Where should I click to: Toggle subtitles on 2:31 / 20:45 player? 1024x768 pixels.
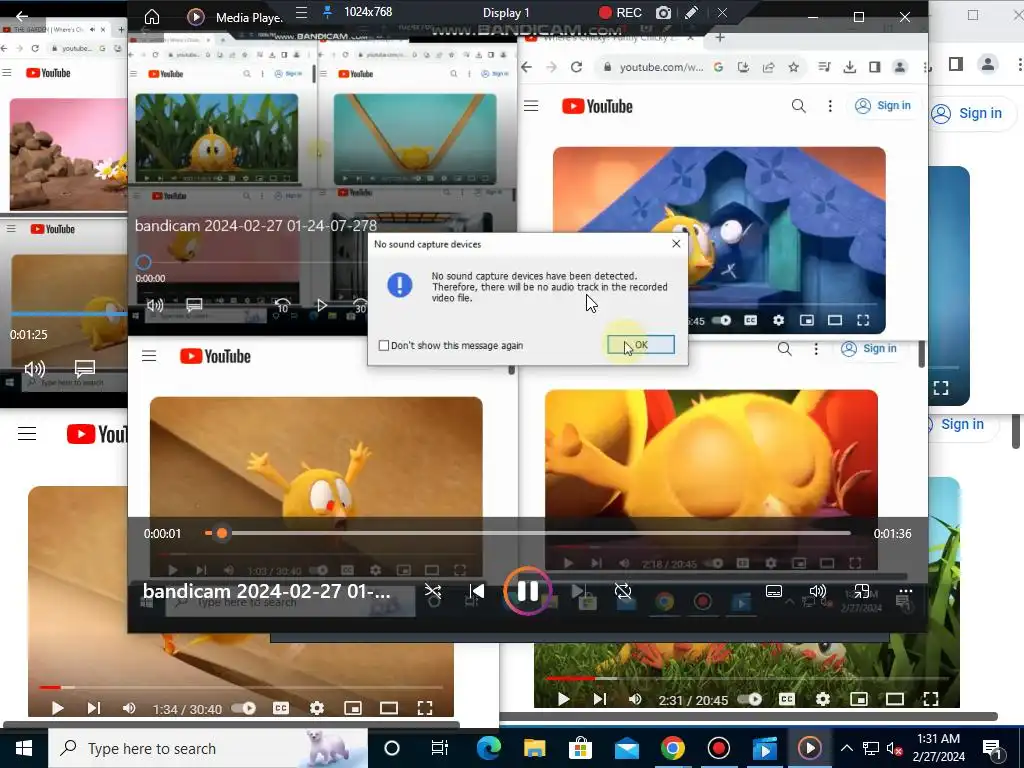coord(787,699)
